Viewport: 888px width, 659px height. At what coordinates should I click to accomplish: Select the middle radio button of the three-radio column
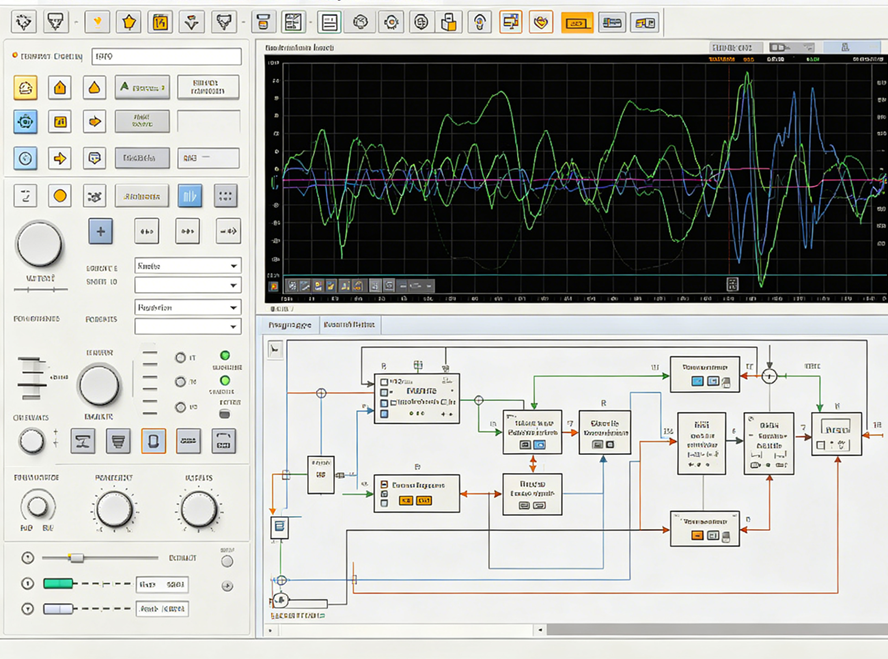click(x=181, y=382)
